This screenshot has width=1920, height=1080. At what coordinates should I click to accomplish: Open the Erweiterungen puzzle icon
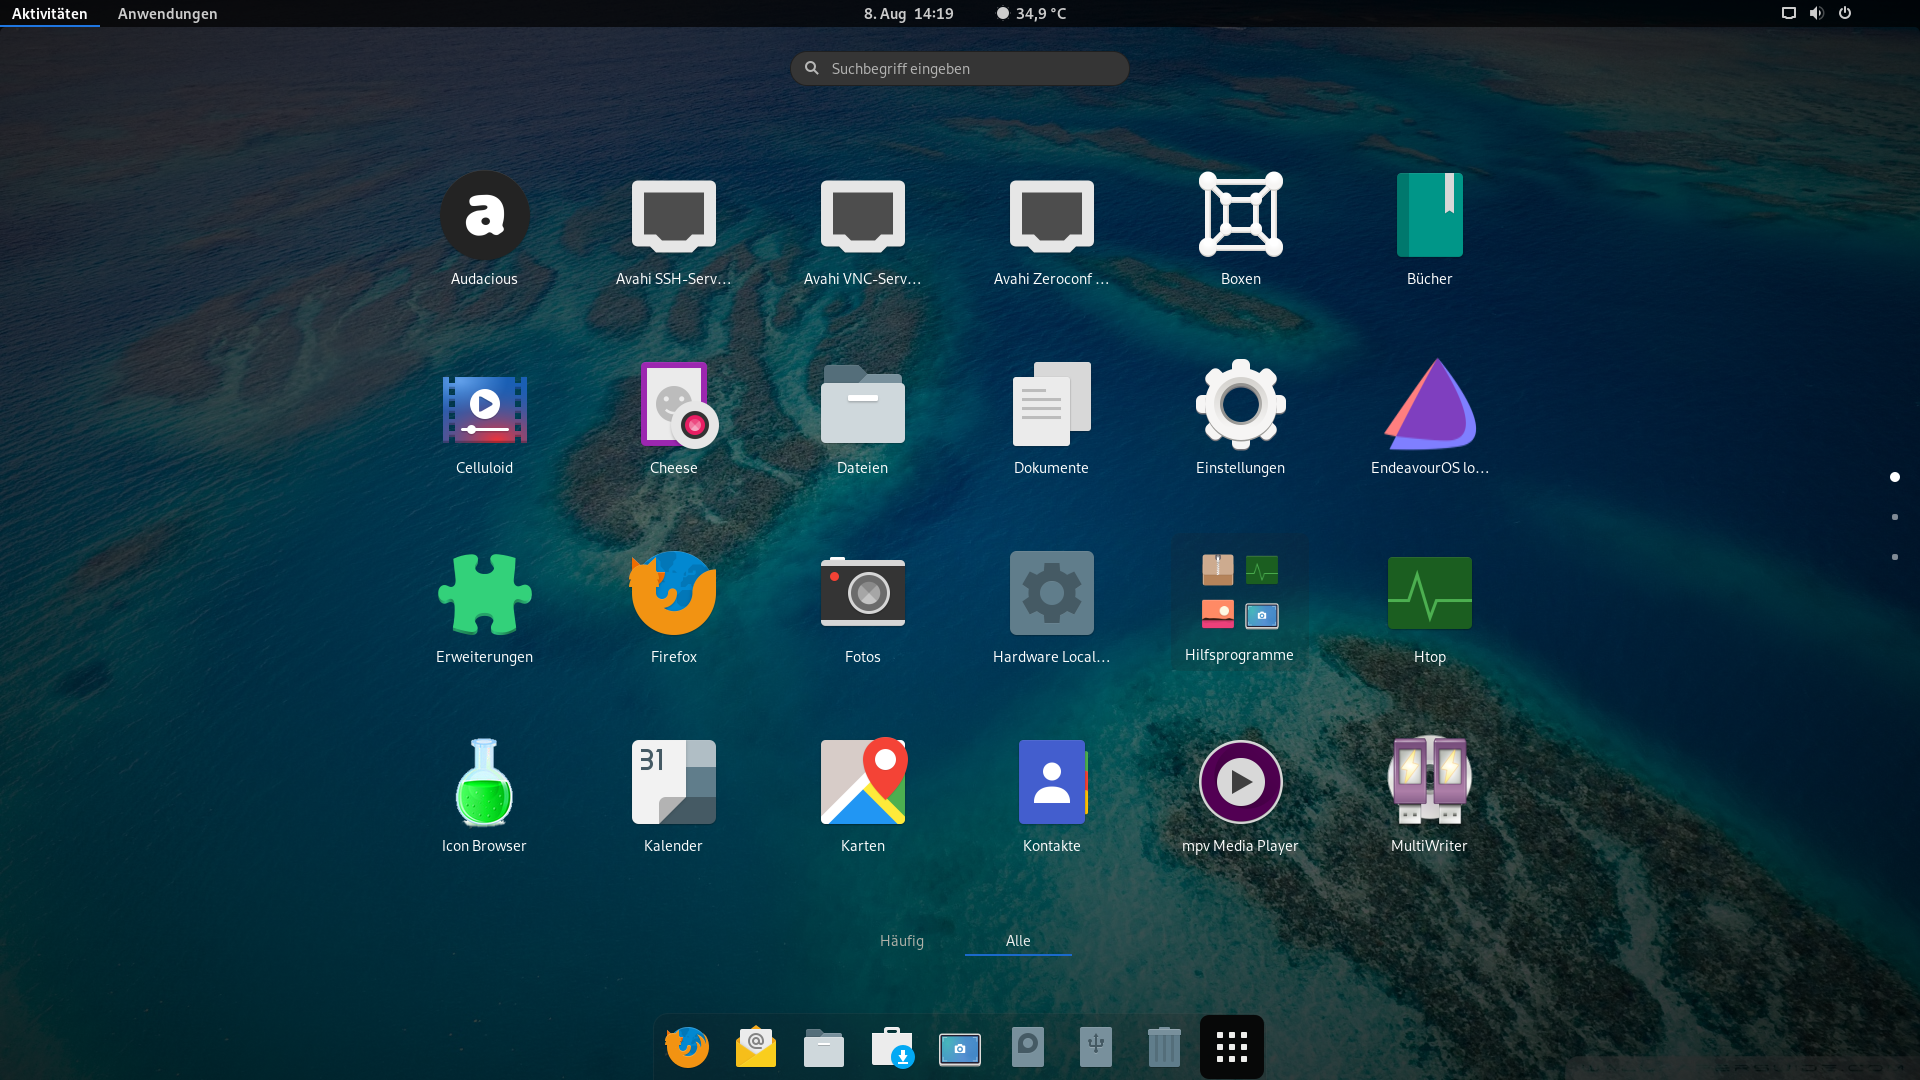[484, 594]
